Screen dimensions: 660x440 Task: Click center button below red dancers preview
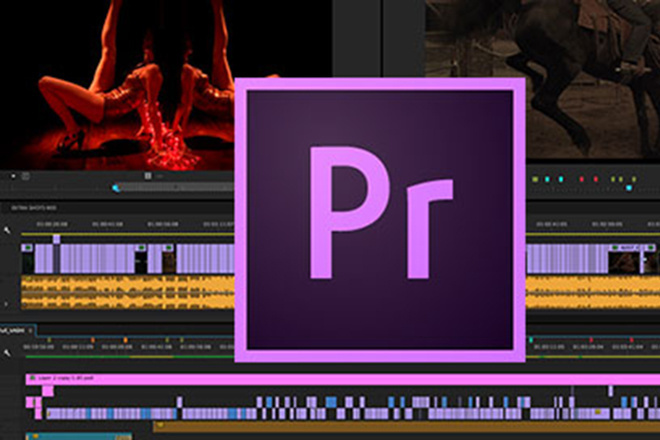pyautogui.click(x=148, y=176)
